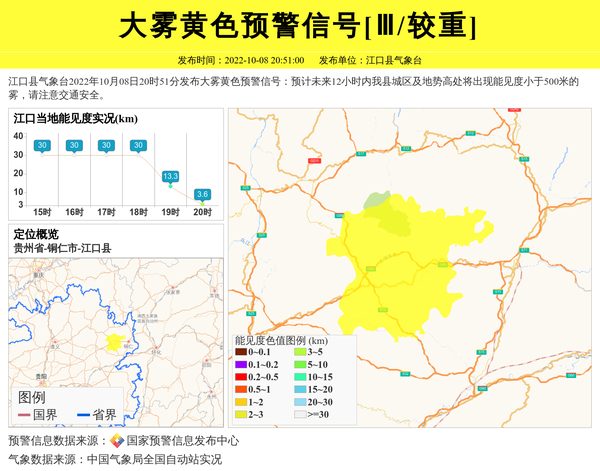600x471 pixels.
Task: Click the 江口当地能见度实况 chart title
Action: tap(75, 119)
